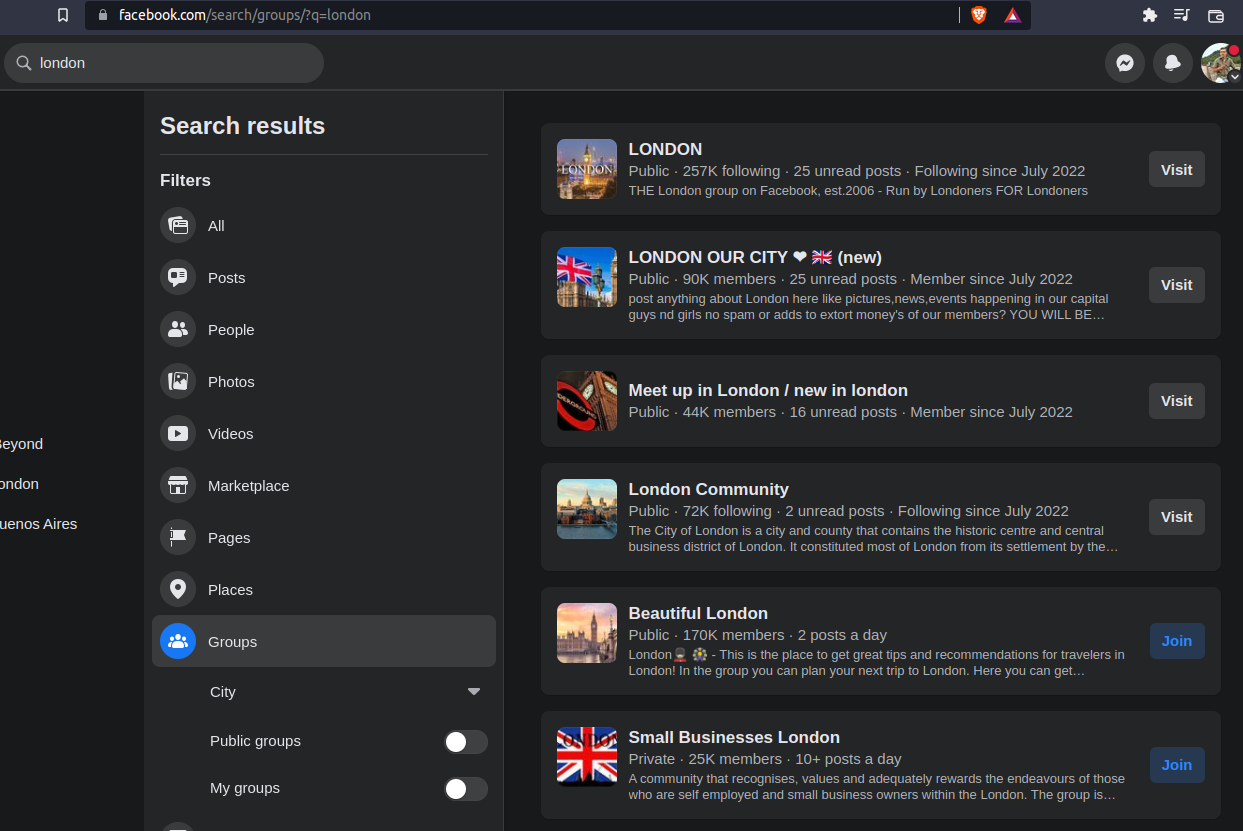Click LONDON OUR CITY group thumbnail
The width and height of the screenshot is (1243, 831).
coord(587,277)
